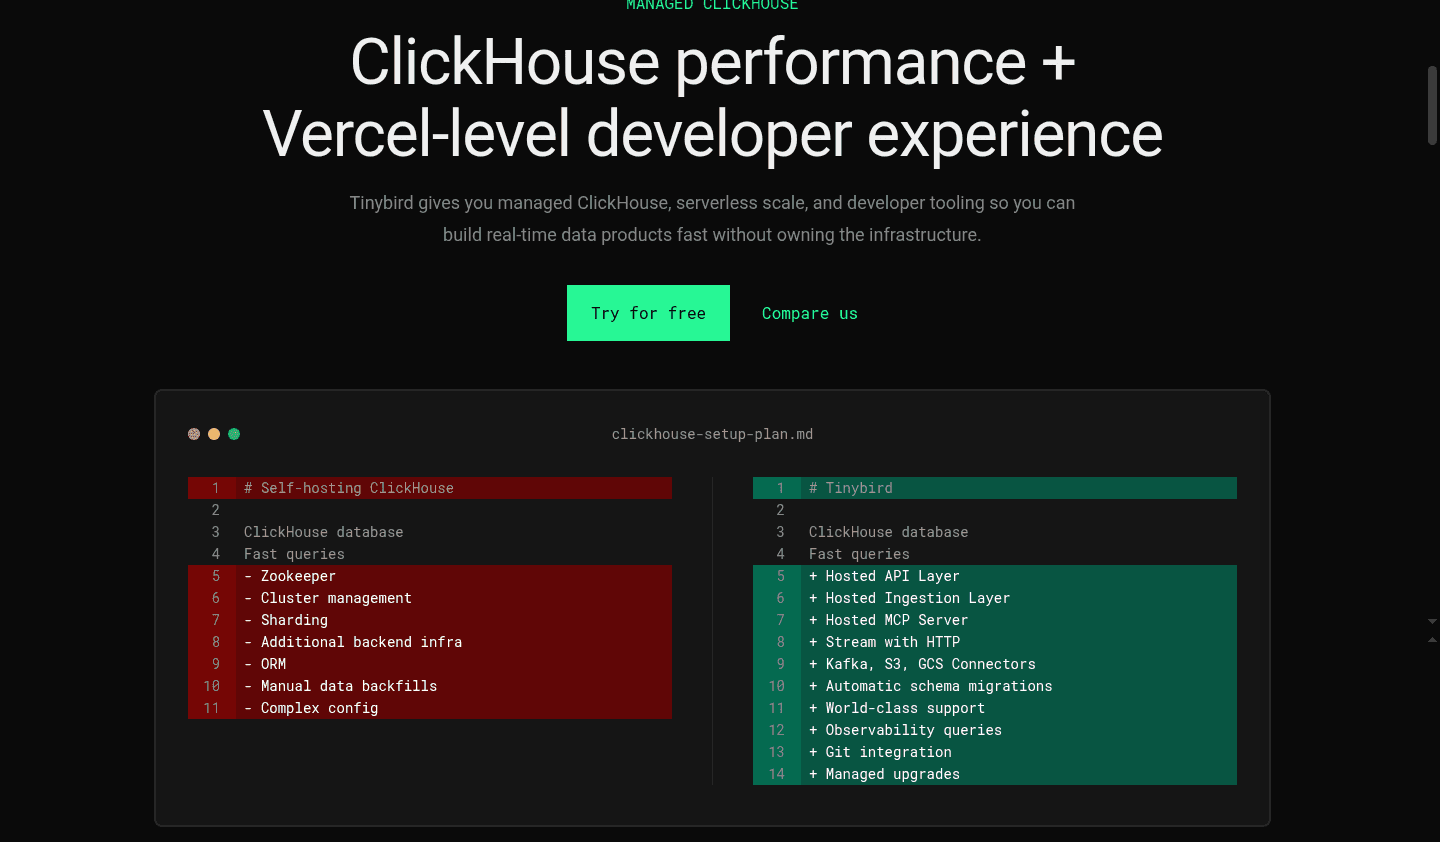Click the '+ World-class support' line

pos(995,708)
